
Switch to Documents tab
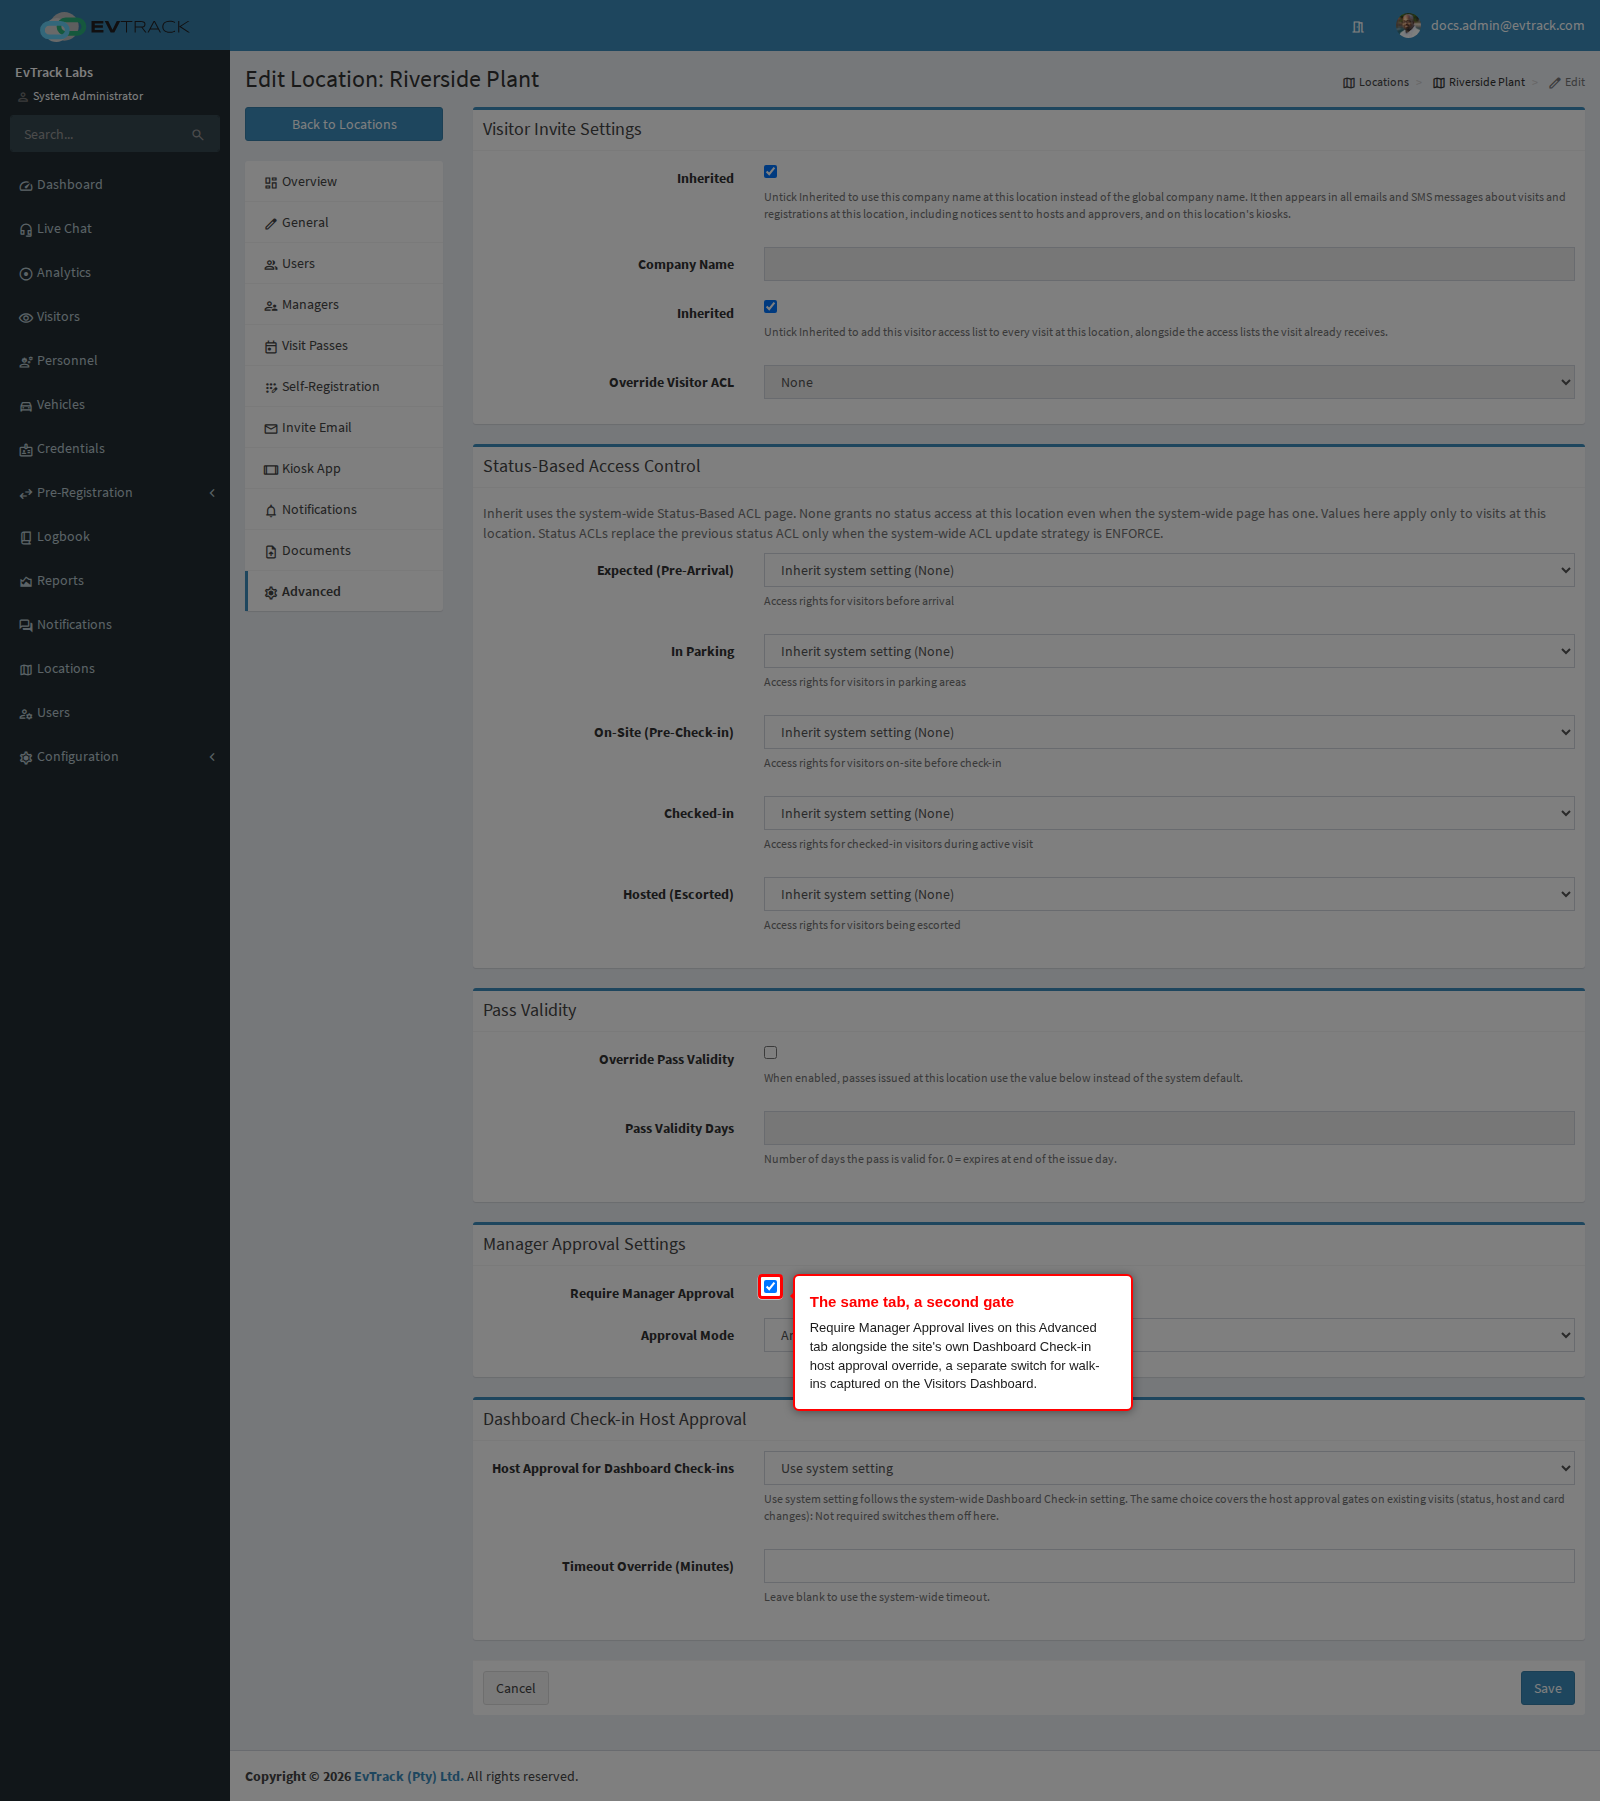click(344, 551)
